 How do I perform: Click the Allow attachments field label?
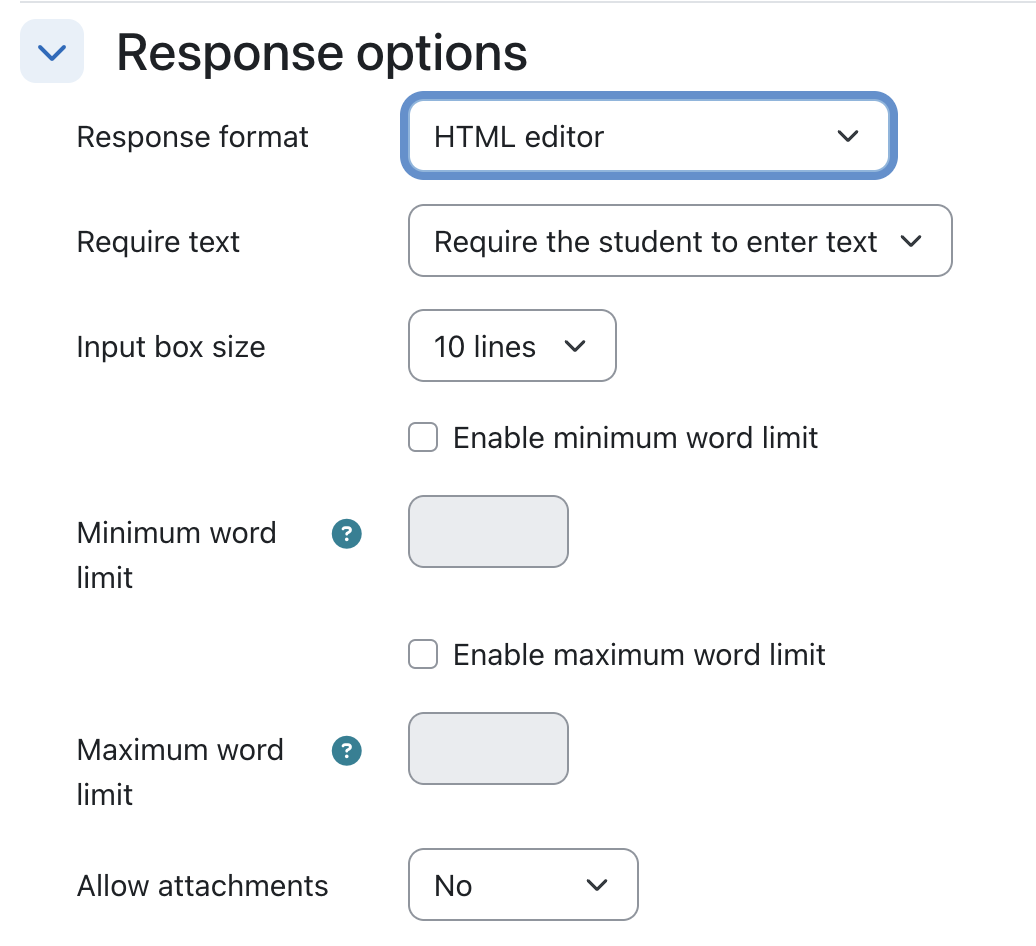[202, 886]
